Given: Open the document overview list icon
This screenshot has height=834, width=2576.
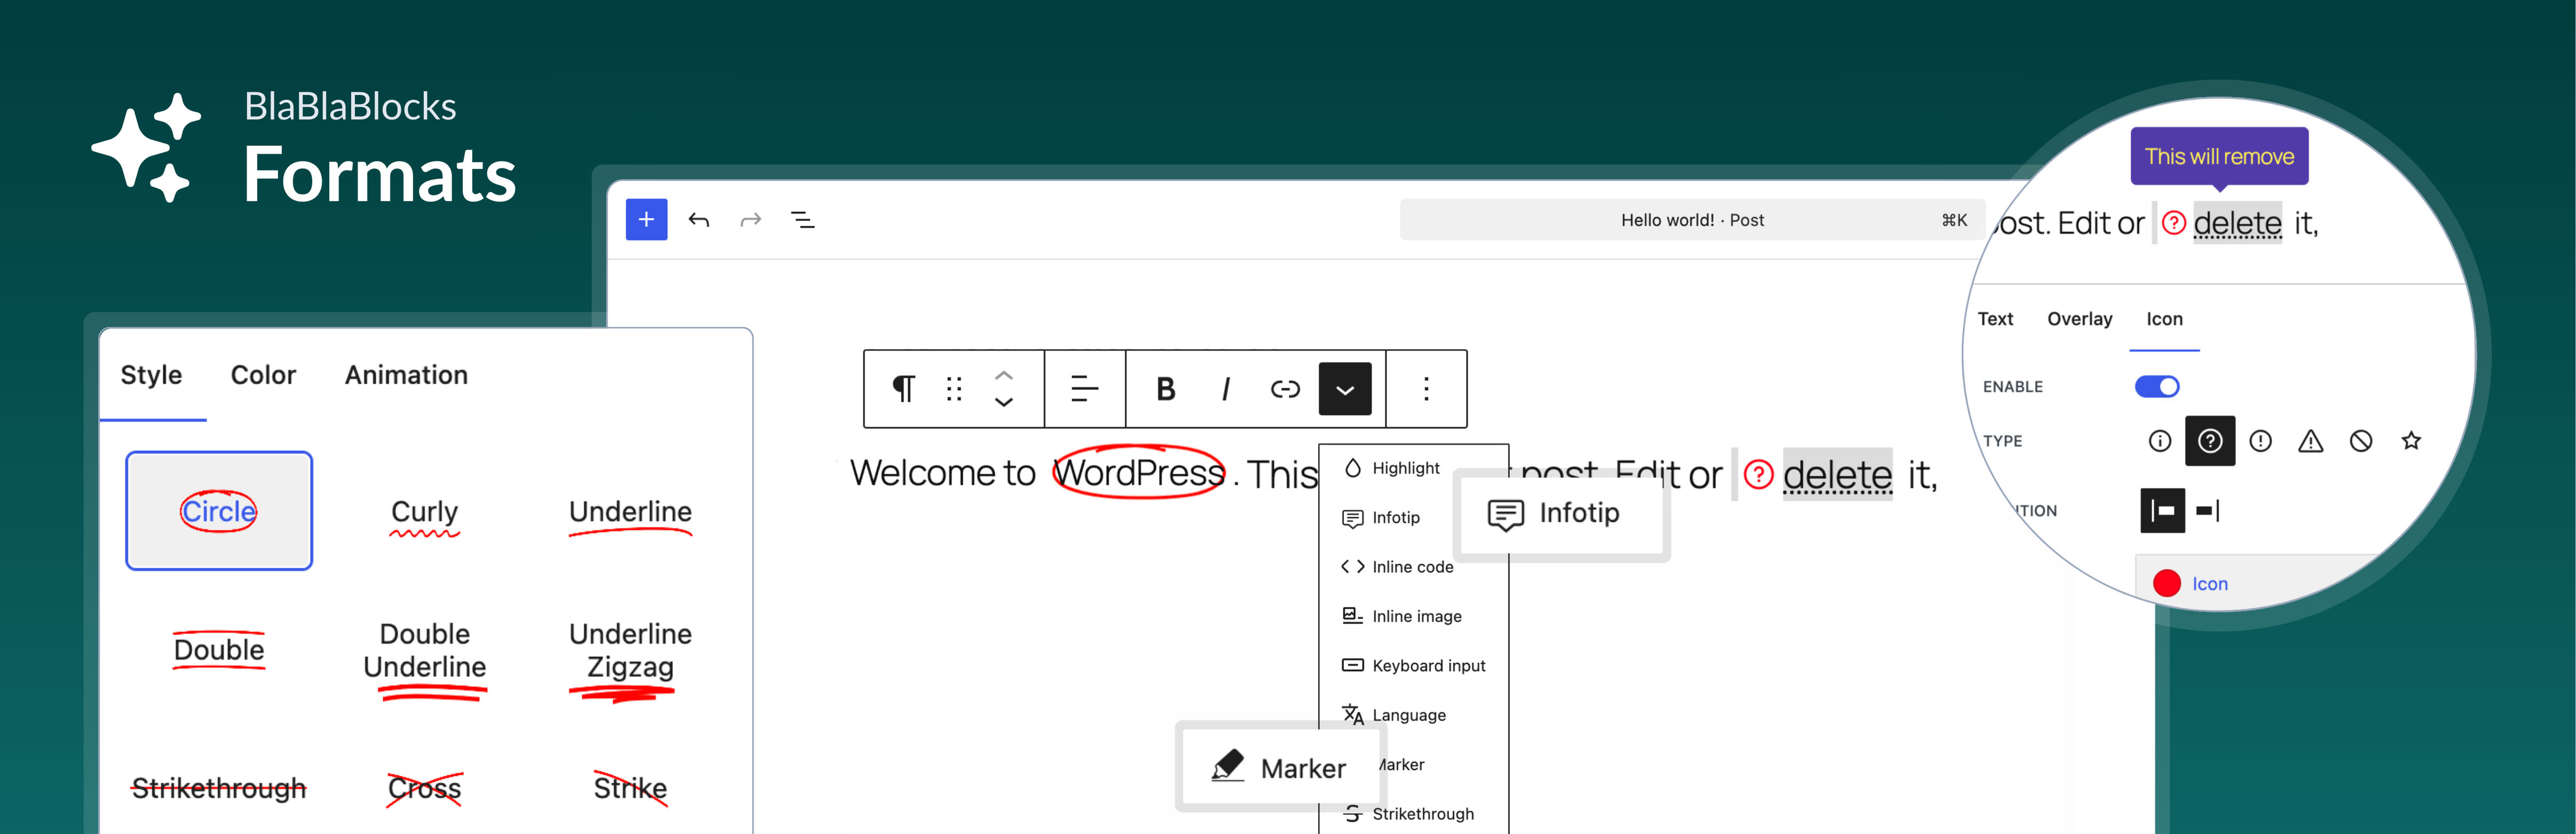Looking at the screenshot, I should (x=802, y=219).
